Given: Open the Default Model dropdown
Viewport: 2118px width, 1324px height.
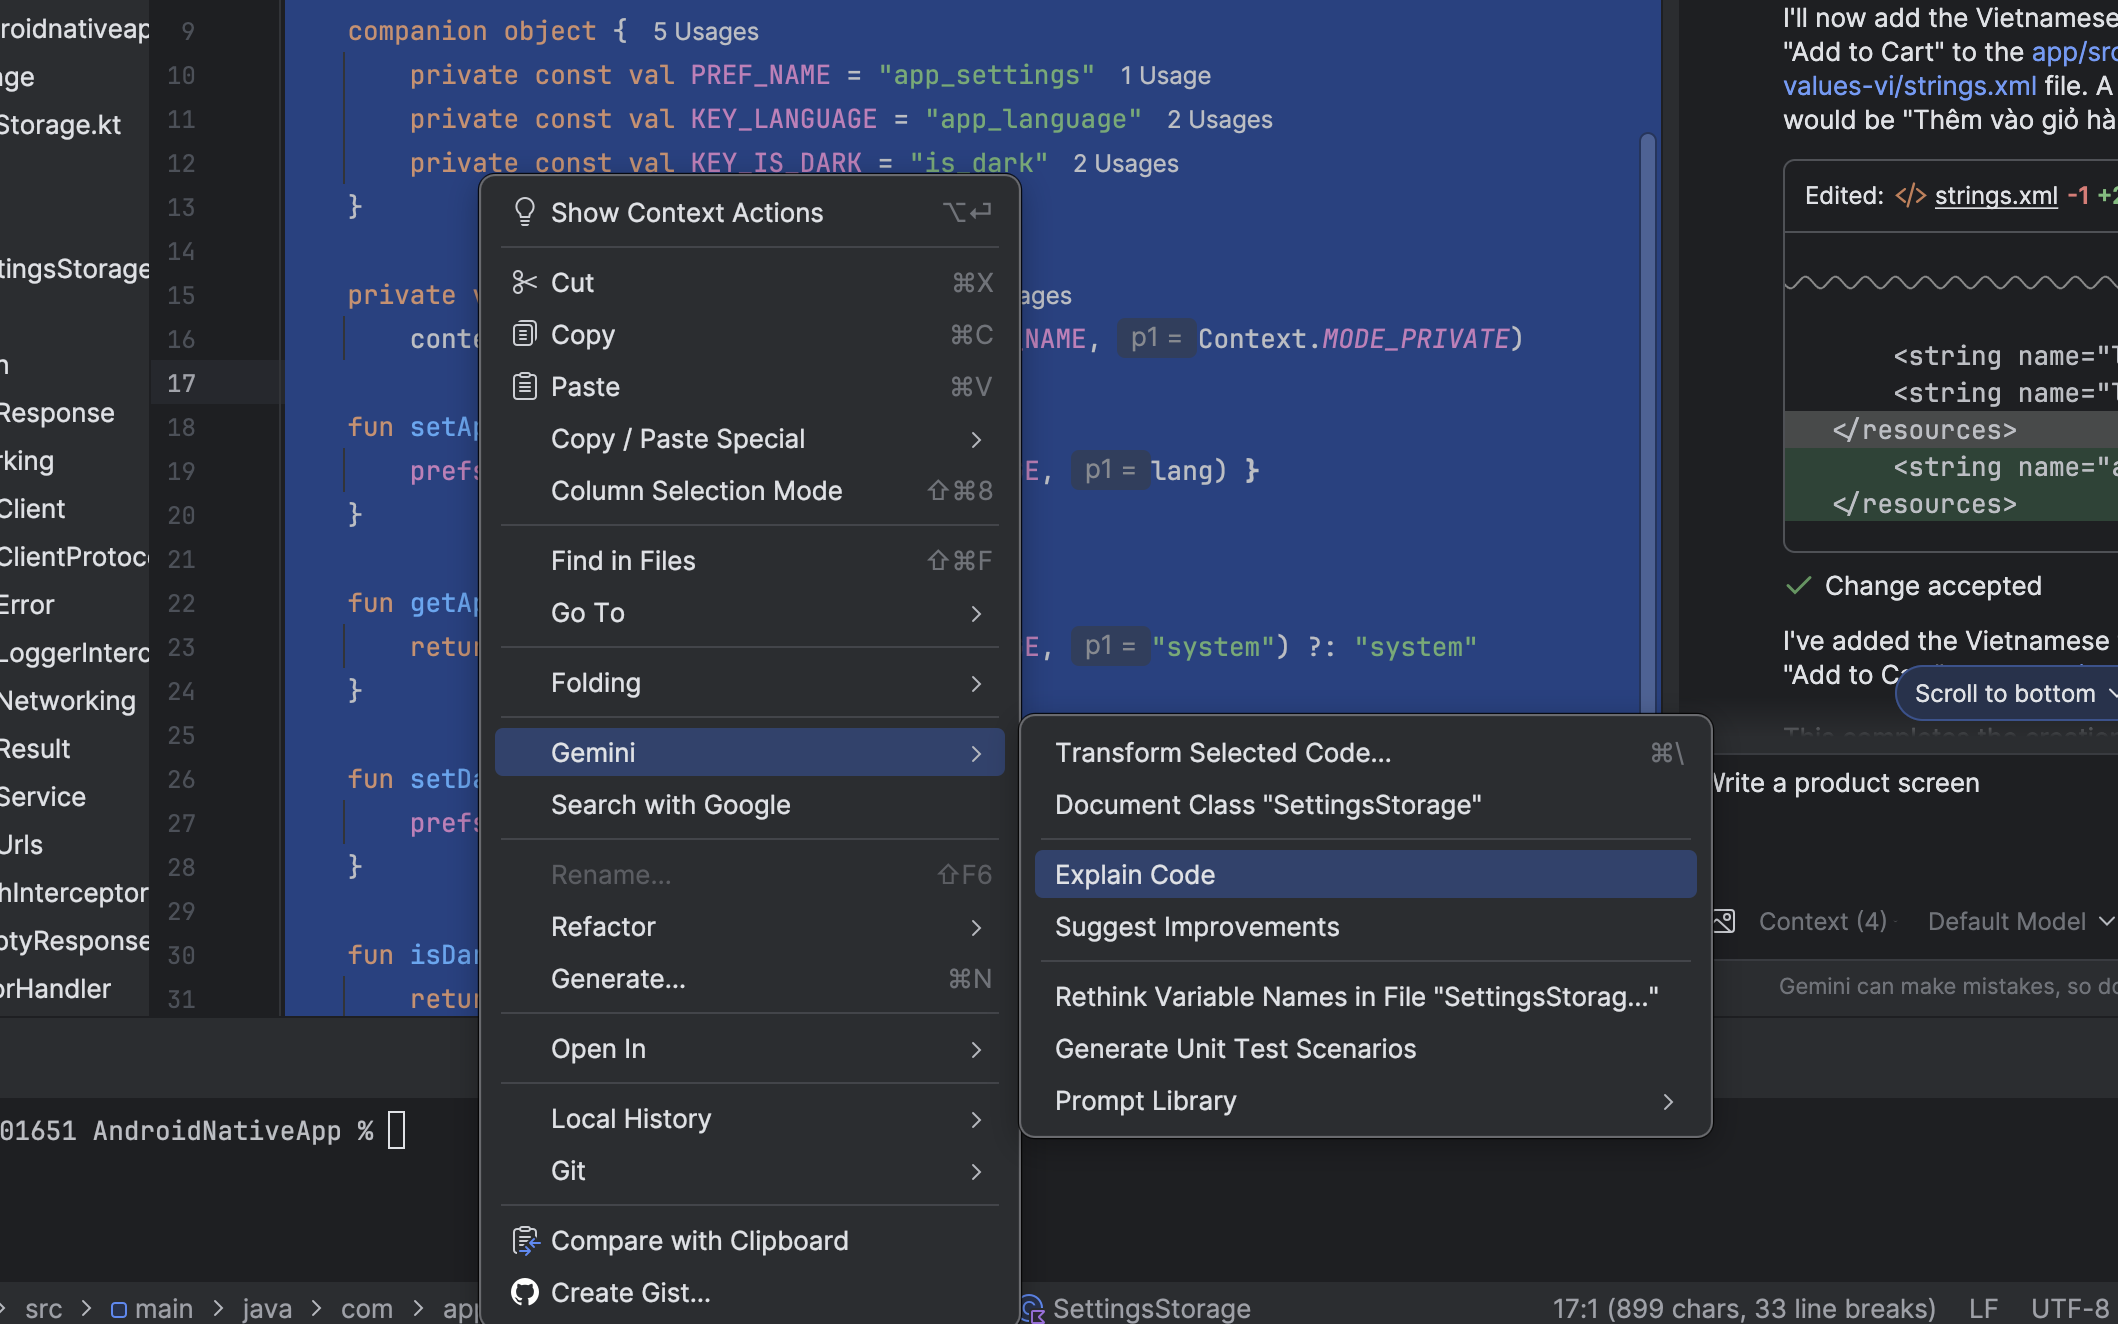Looking at the screenshot, I should click(x=2020, y=921).
